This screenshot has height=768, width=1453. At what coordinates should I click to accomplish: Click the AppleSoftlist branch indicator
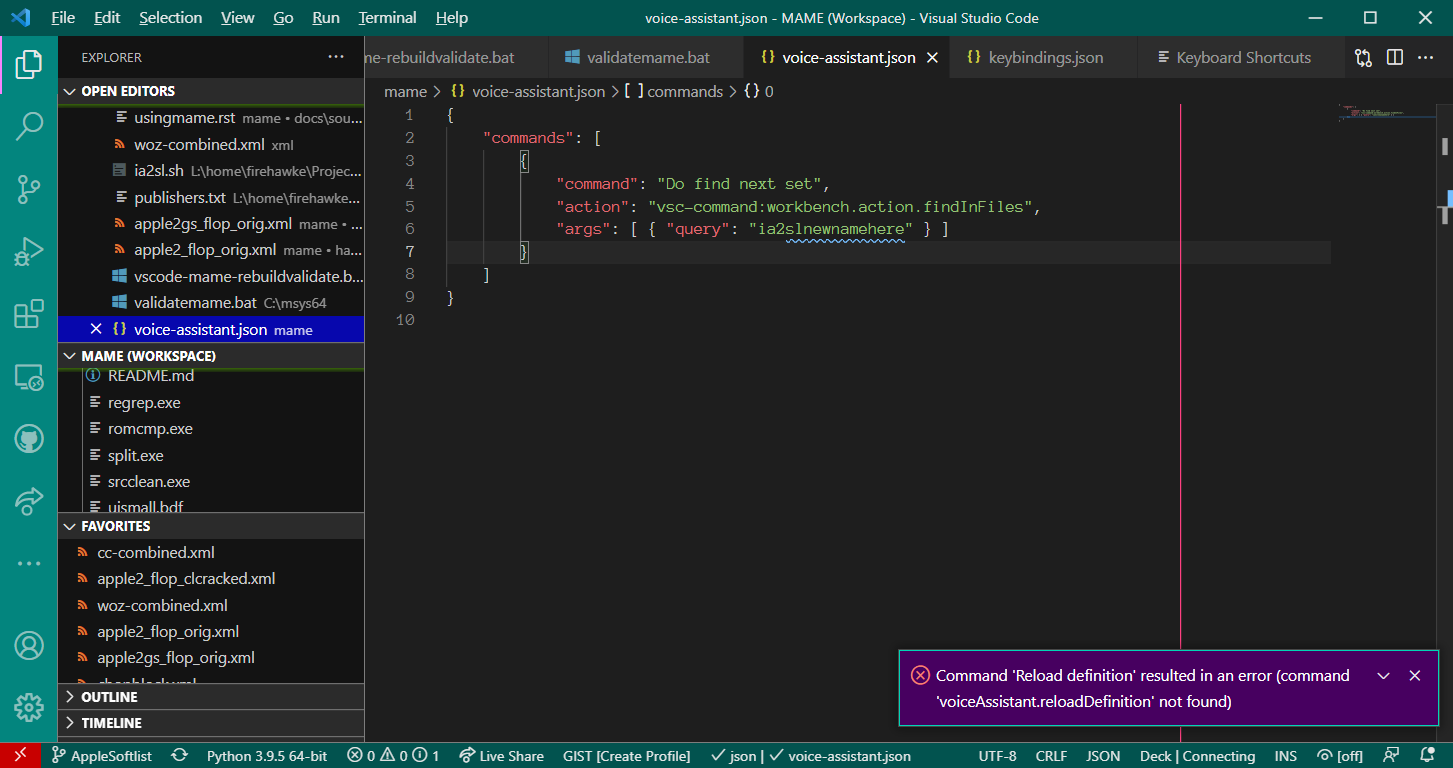(x=102, y=756)
